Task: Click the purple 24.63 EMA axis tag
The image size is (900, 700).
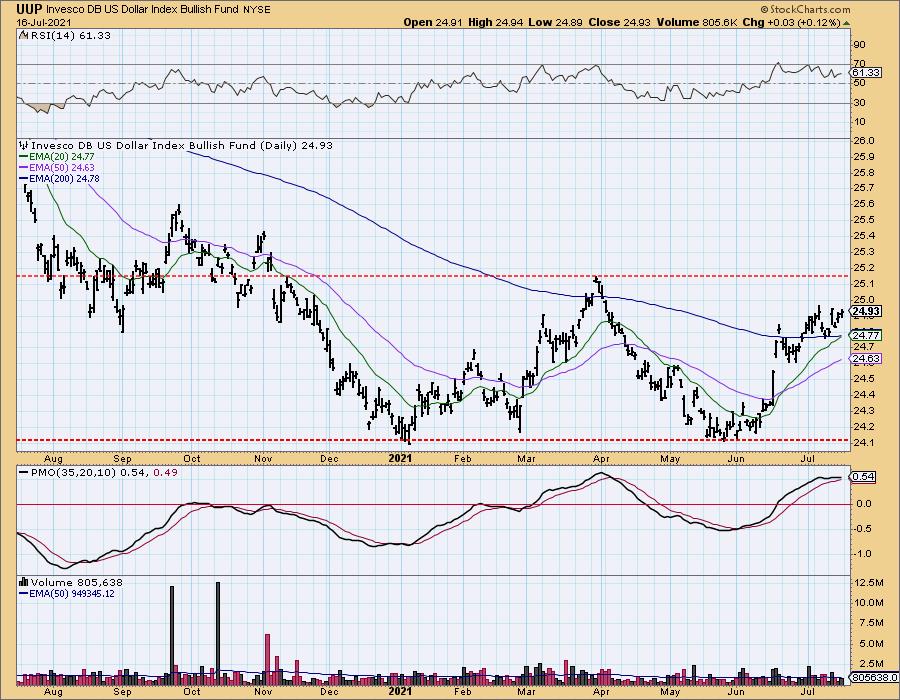Action: 866,359
